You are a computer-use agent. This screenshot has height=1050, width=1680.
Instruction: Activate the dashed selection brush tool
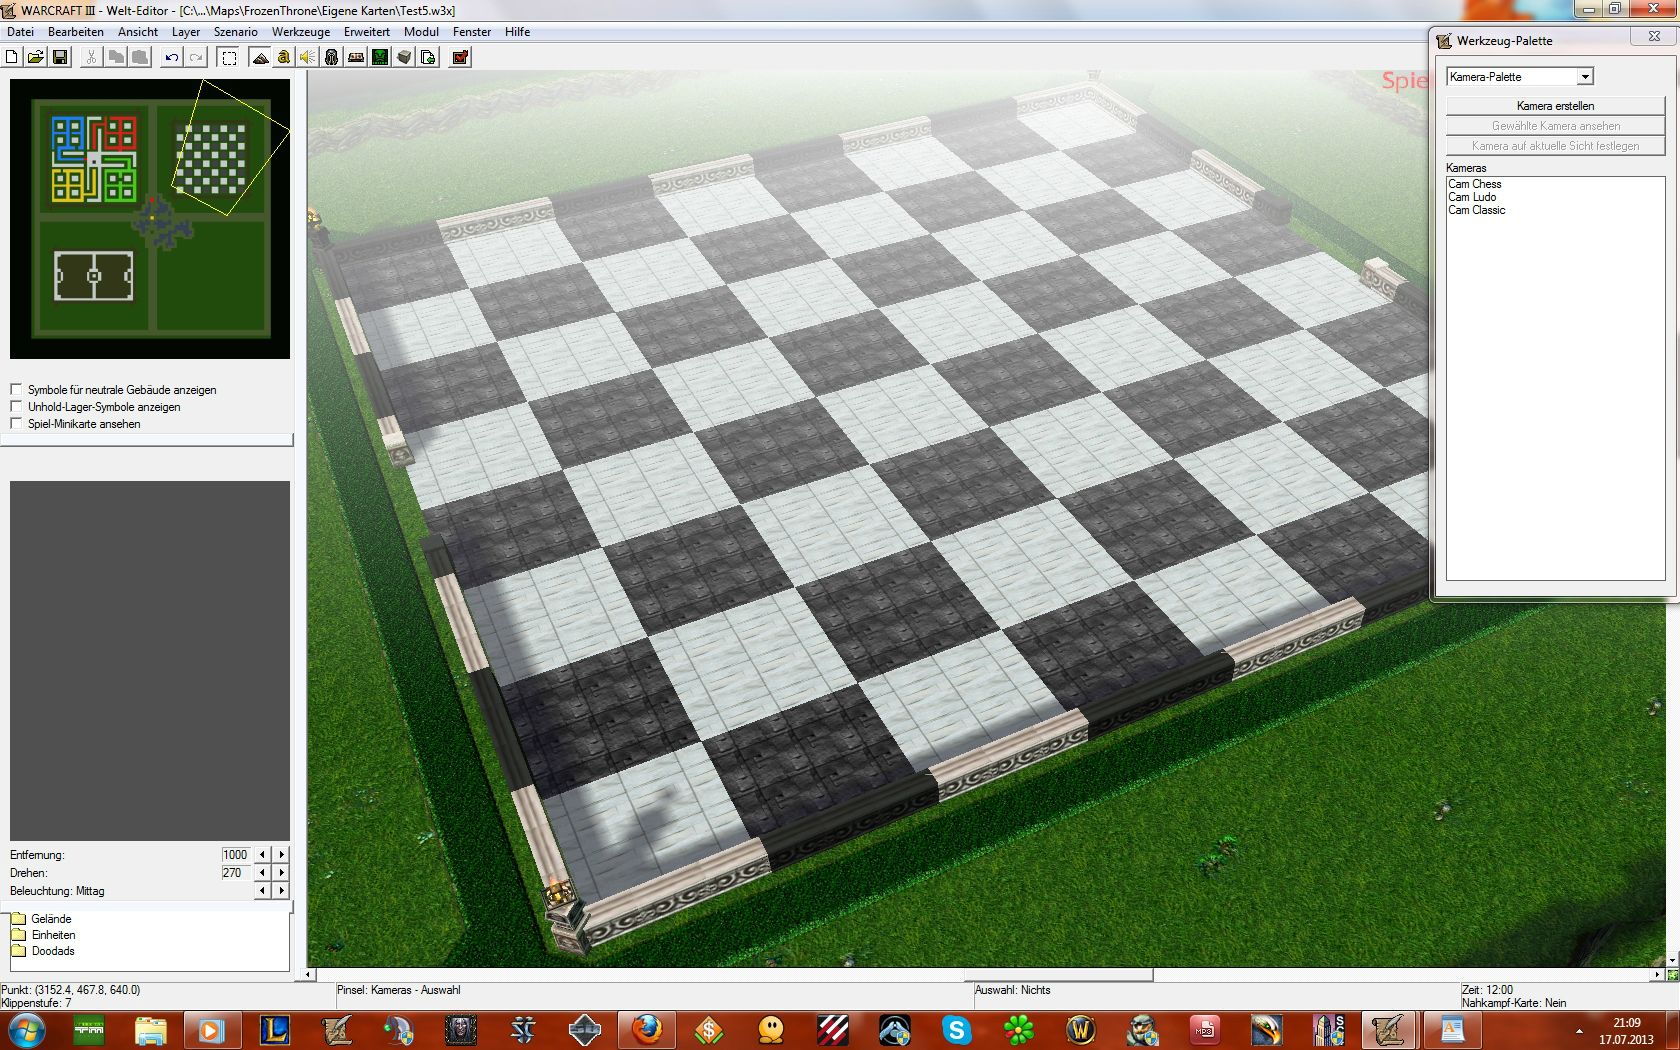click(x=229, y=58)
